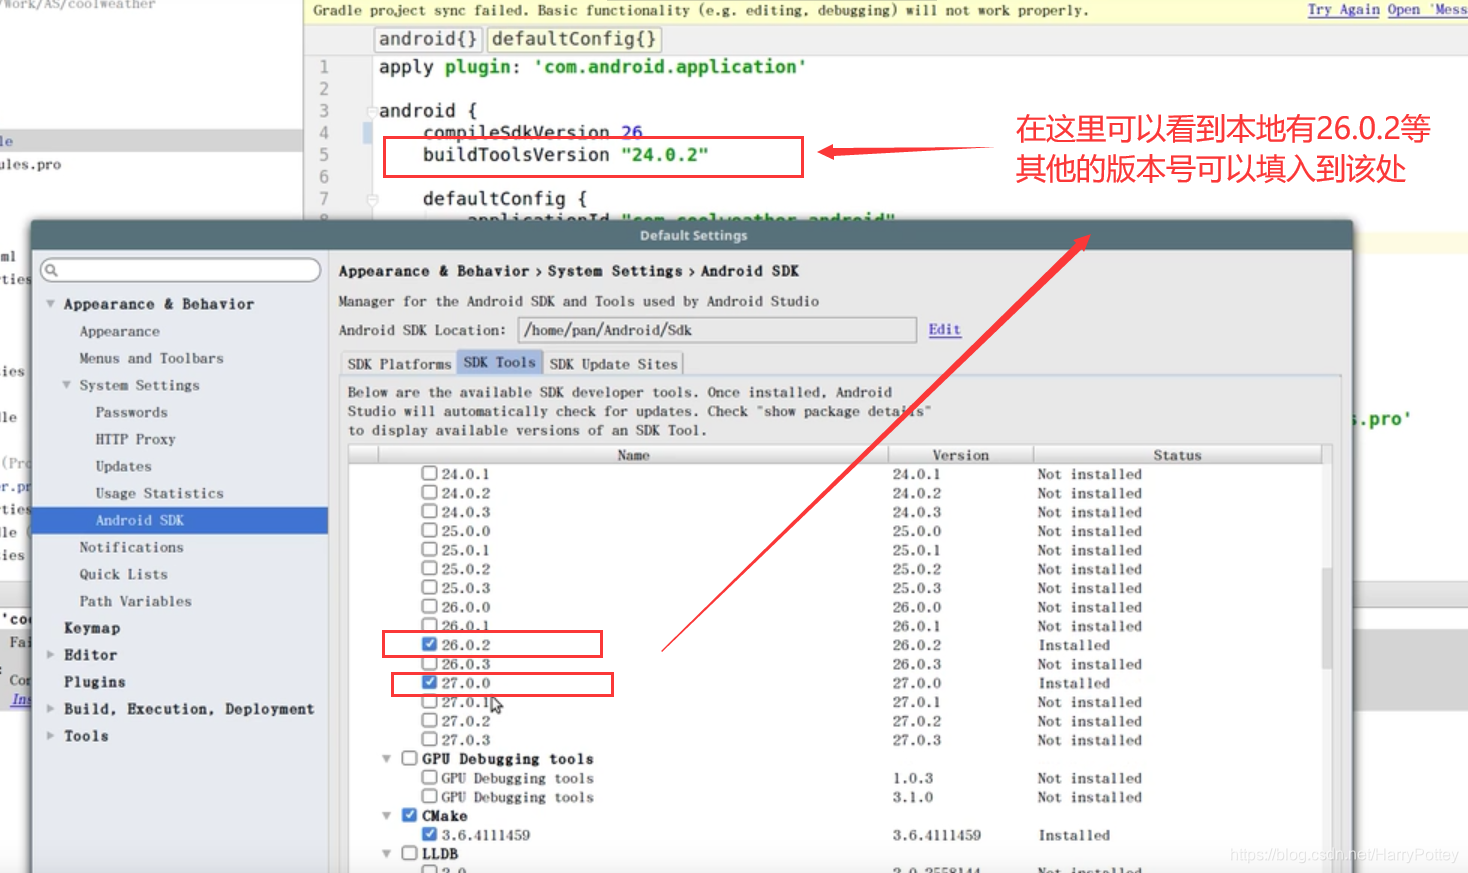Click the Android SDK Location path field
This screenshot has height=873, width=1468.
click(717, 330)
